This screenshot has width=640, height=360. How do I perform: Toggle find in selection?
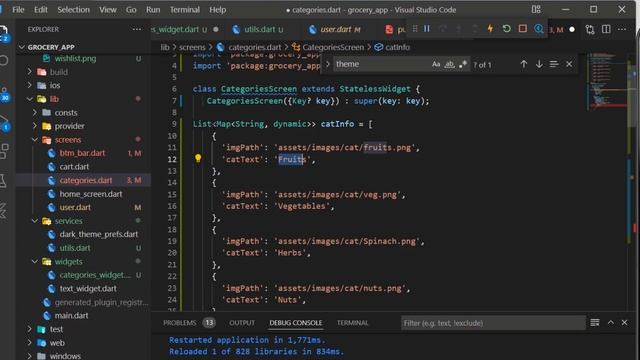click(x=553, y=64)
